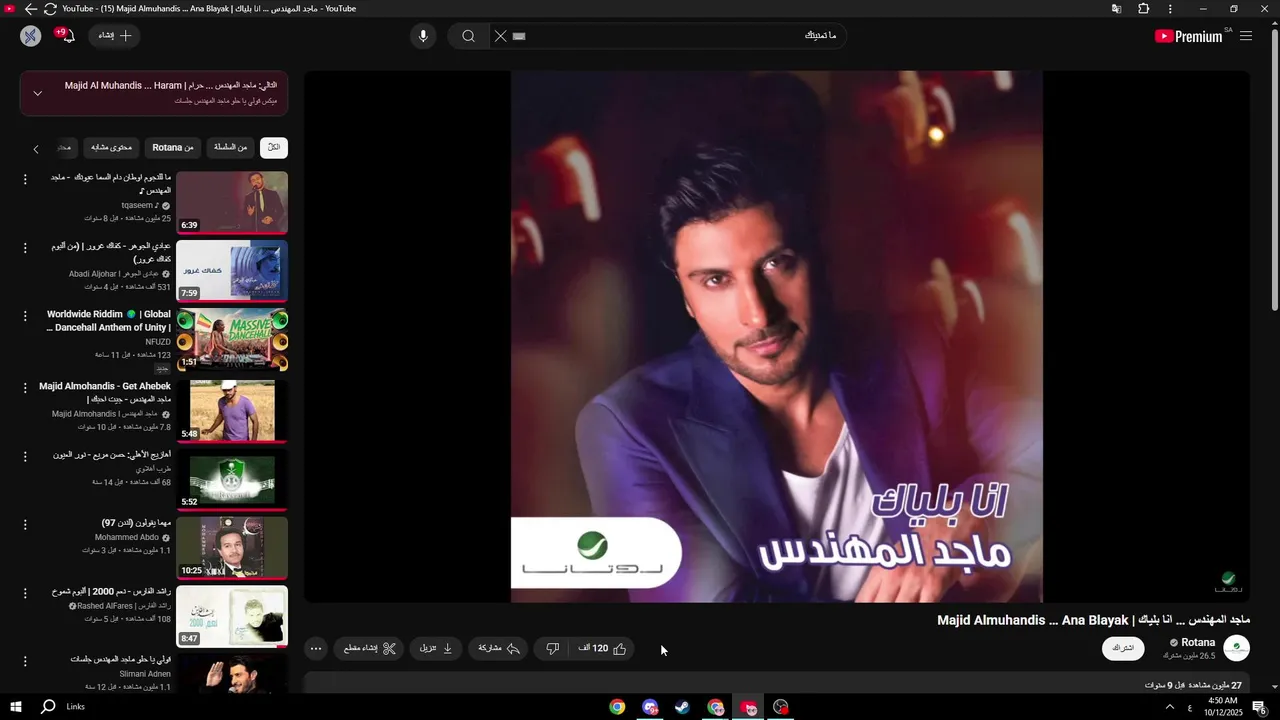
Task: Open more actions ellipsis under the video
Action: click(316, 648)
